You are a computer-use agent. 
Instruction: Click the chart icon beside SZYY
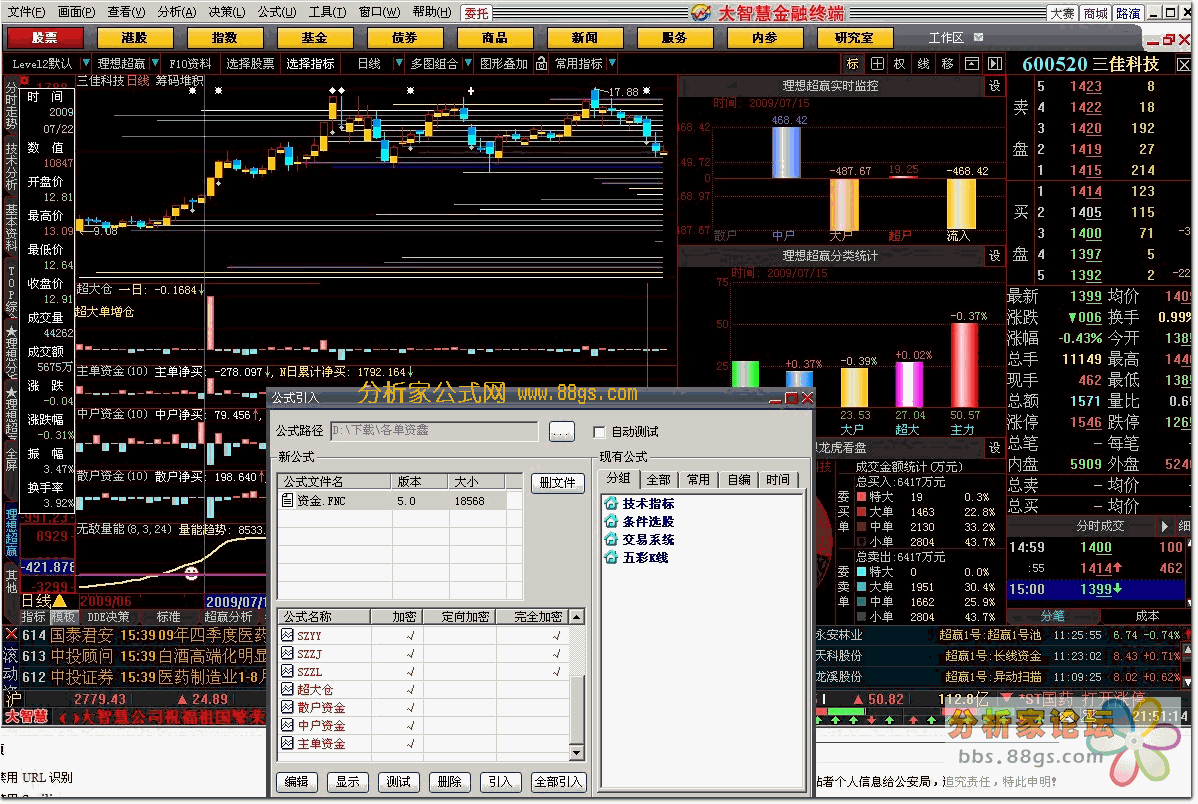287,635
